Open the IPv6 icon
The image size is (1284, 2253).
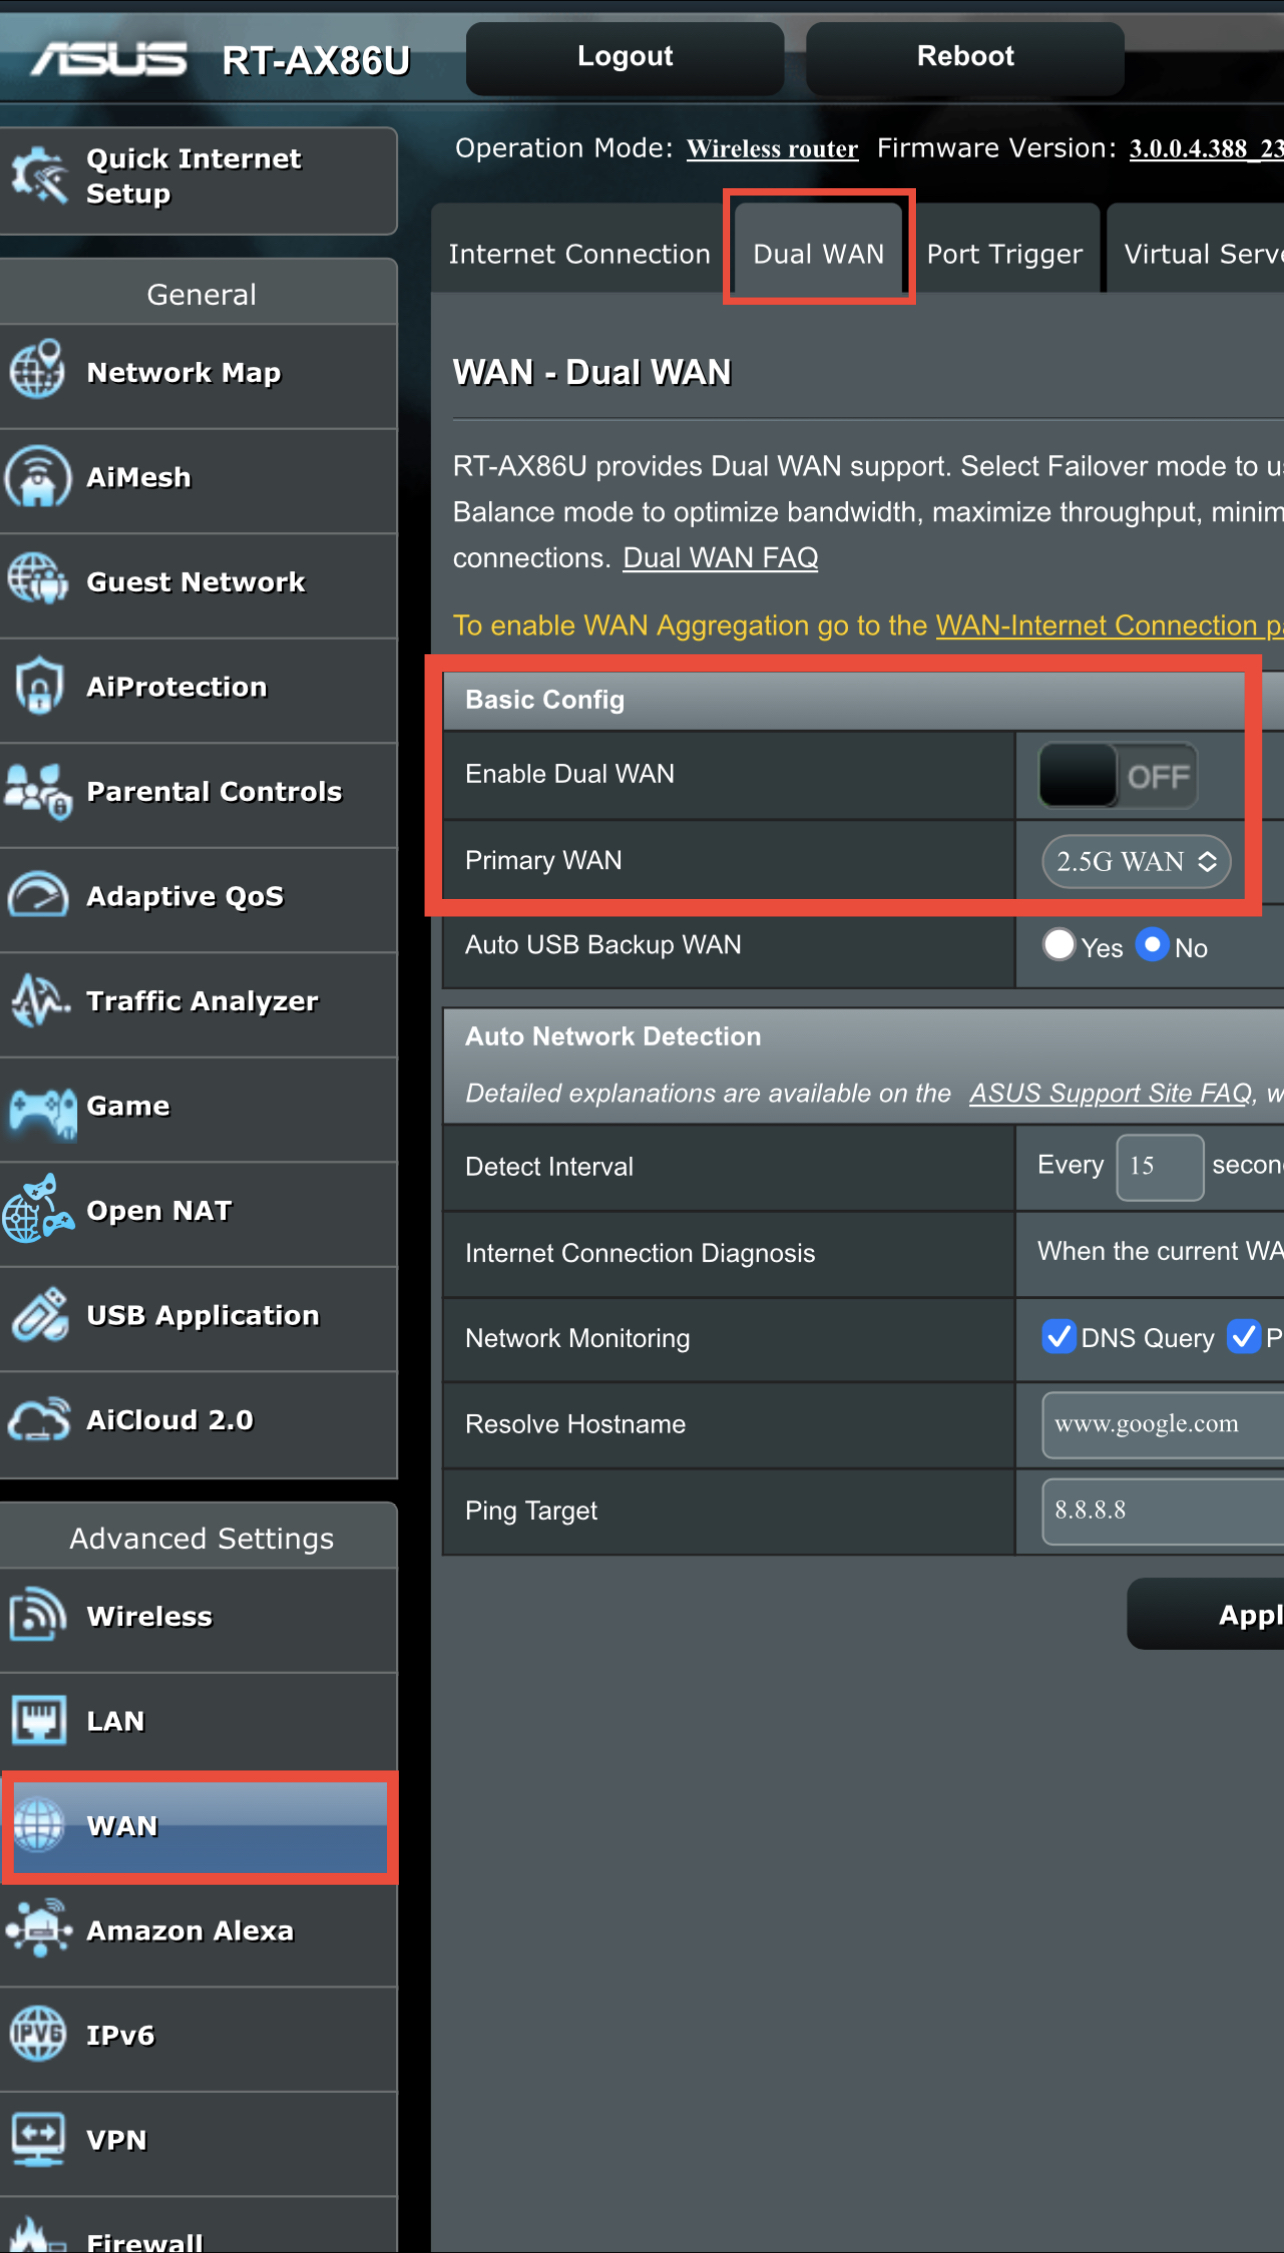[x=38, y=2034]
